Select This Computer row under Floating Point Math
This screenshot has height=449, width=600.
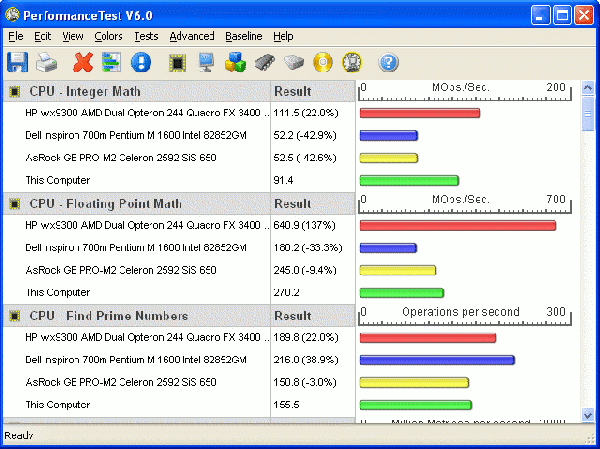pyautogui.click(x=179, y=292)
